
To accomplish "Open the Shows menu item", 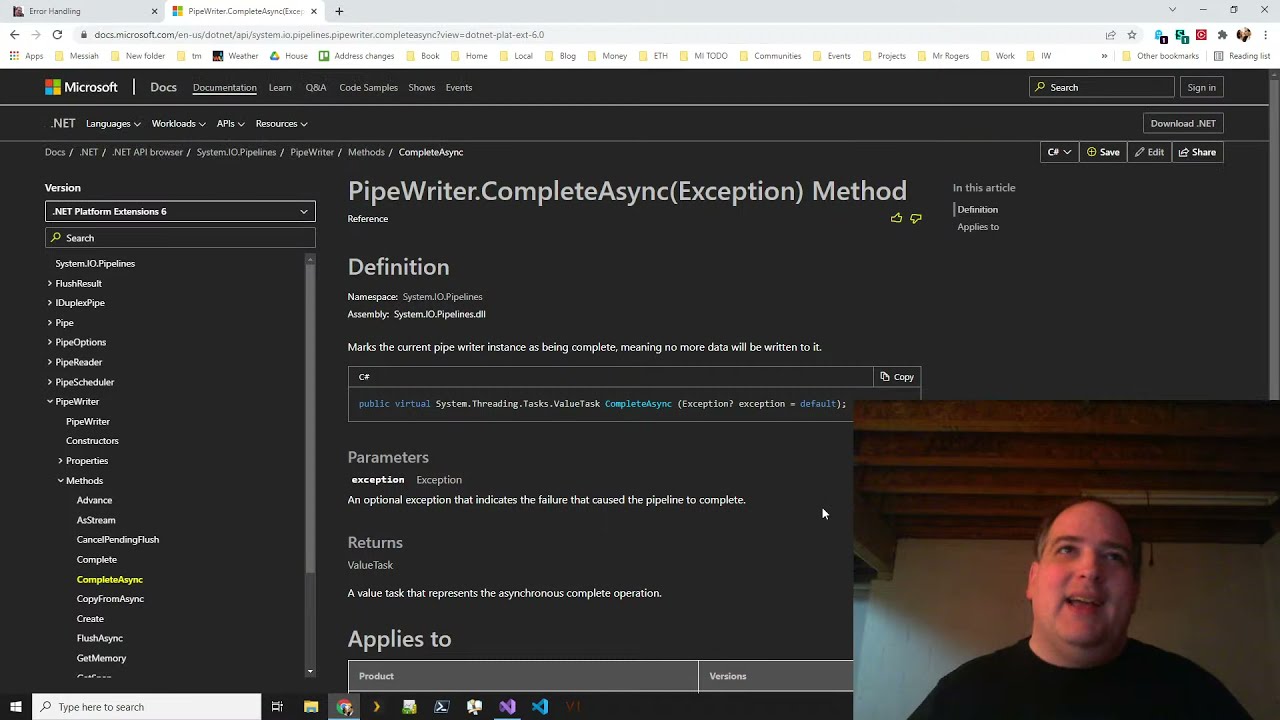I will (421, 87).
